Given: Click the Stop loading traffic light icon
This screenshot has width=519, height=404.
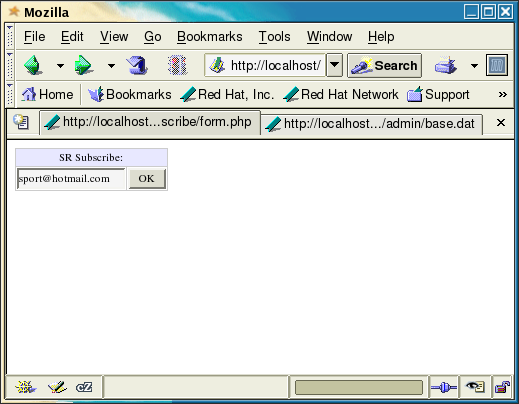Looking at the screenshot, I should 178,65.
